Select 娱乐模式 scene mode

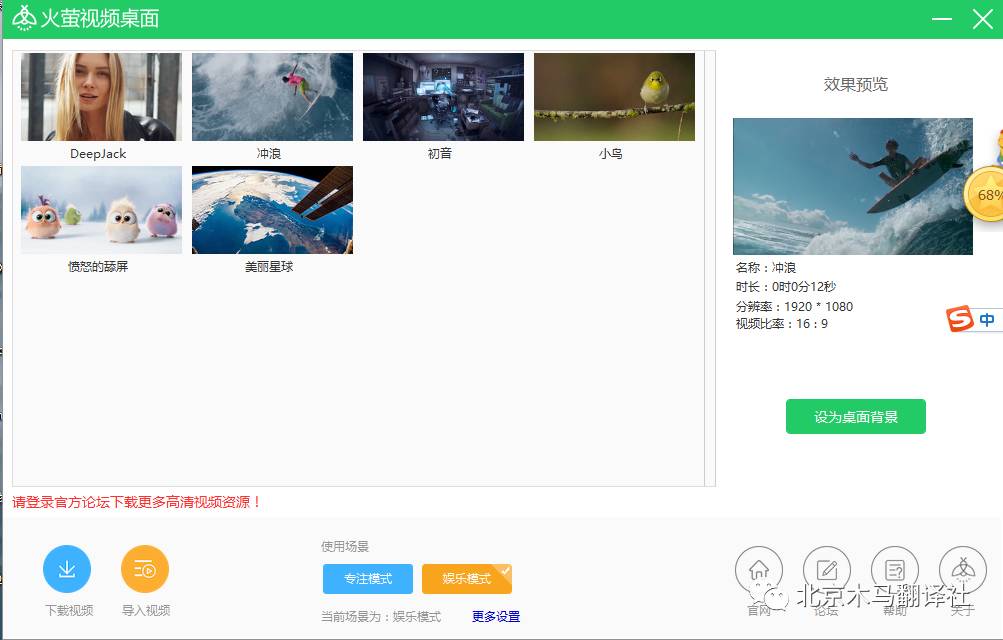[x=467, y=579]
